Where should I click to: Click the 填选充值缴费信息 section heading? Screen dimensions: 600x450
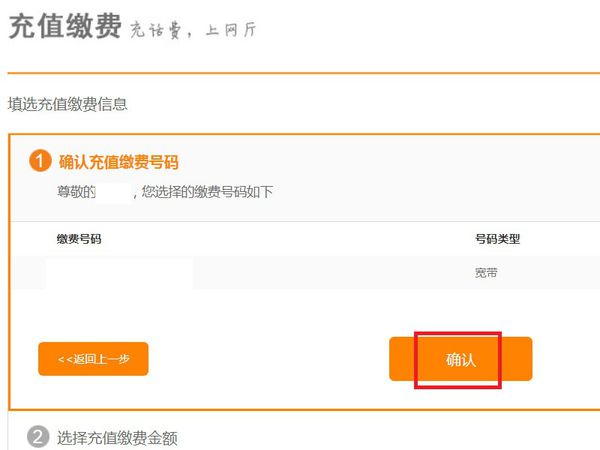point(68,104)
